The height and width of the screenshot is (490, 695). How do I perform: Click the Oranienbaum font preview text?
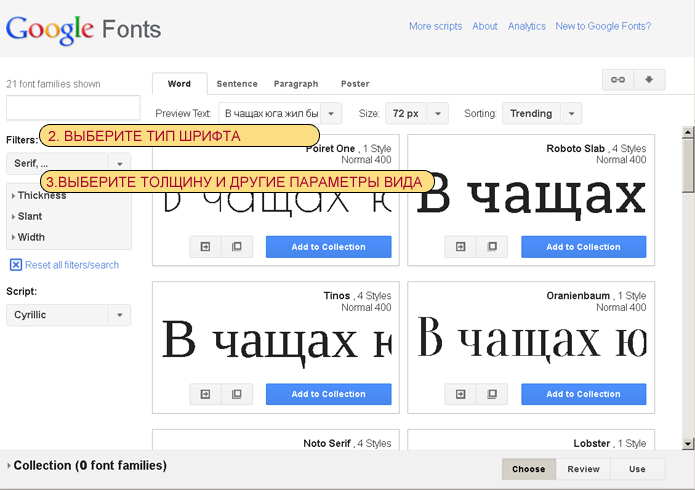coord(532,338)
